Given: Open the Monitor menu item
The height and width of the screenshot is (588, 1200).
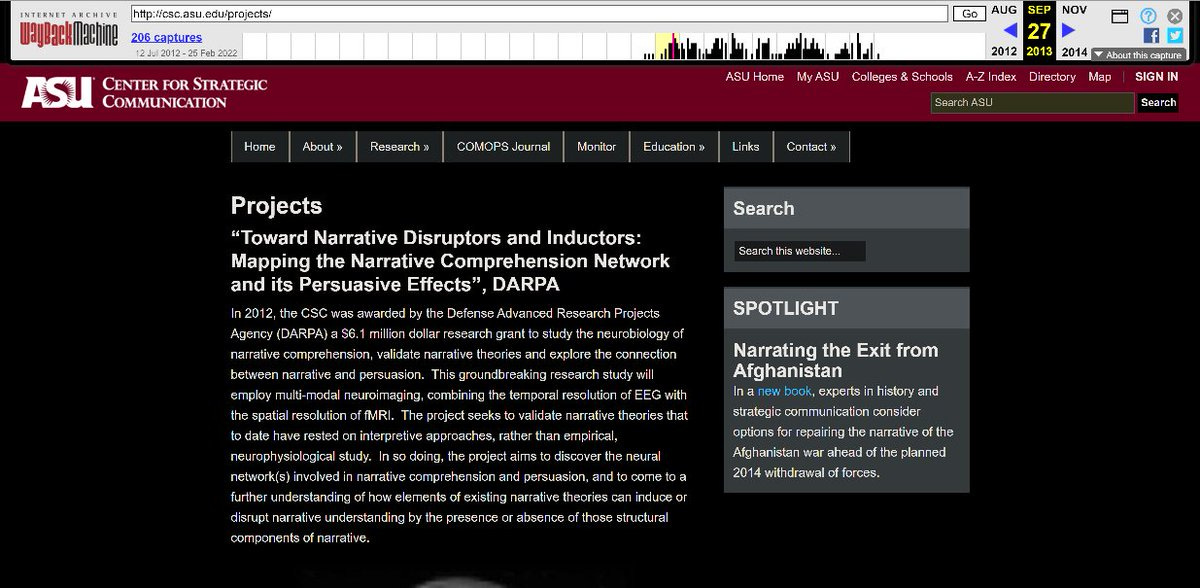Looking at the screenshot, I should click(596, 146).
